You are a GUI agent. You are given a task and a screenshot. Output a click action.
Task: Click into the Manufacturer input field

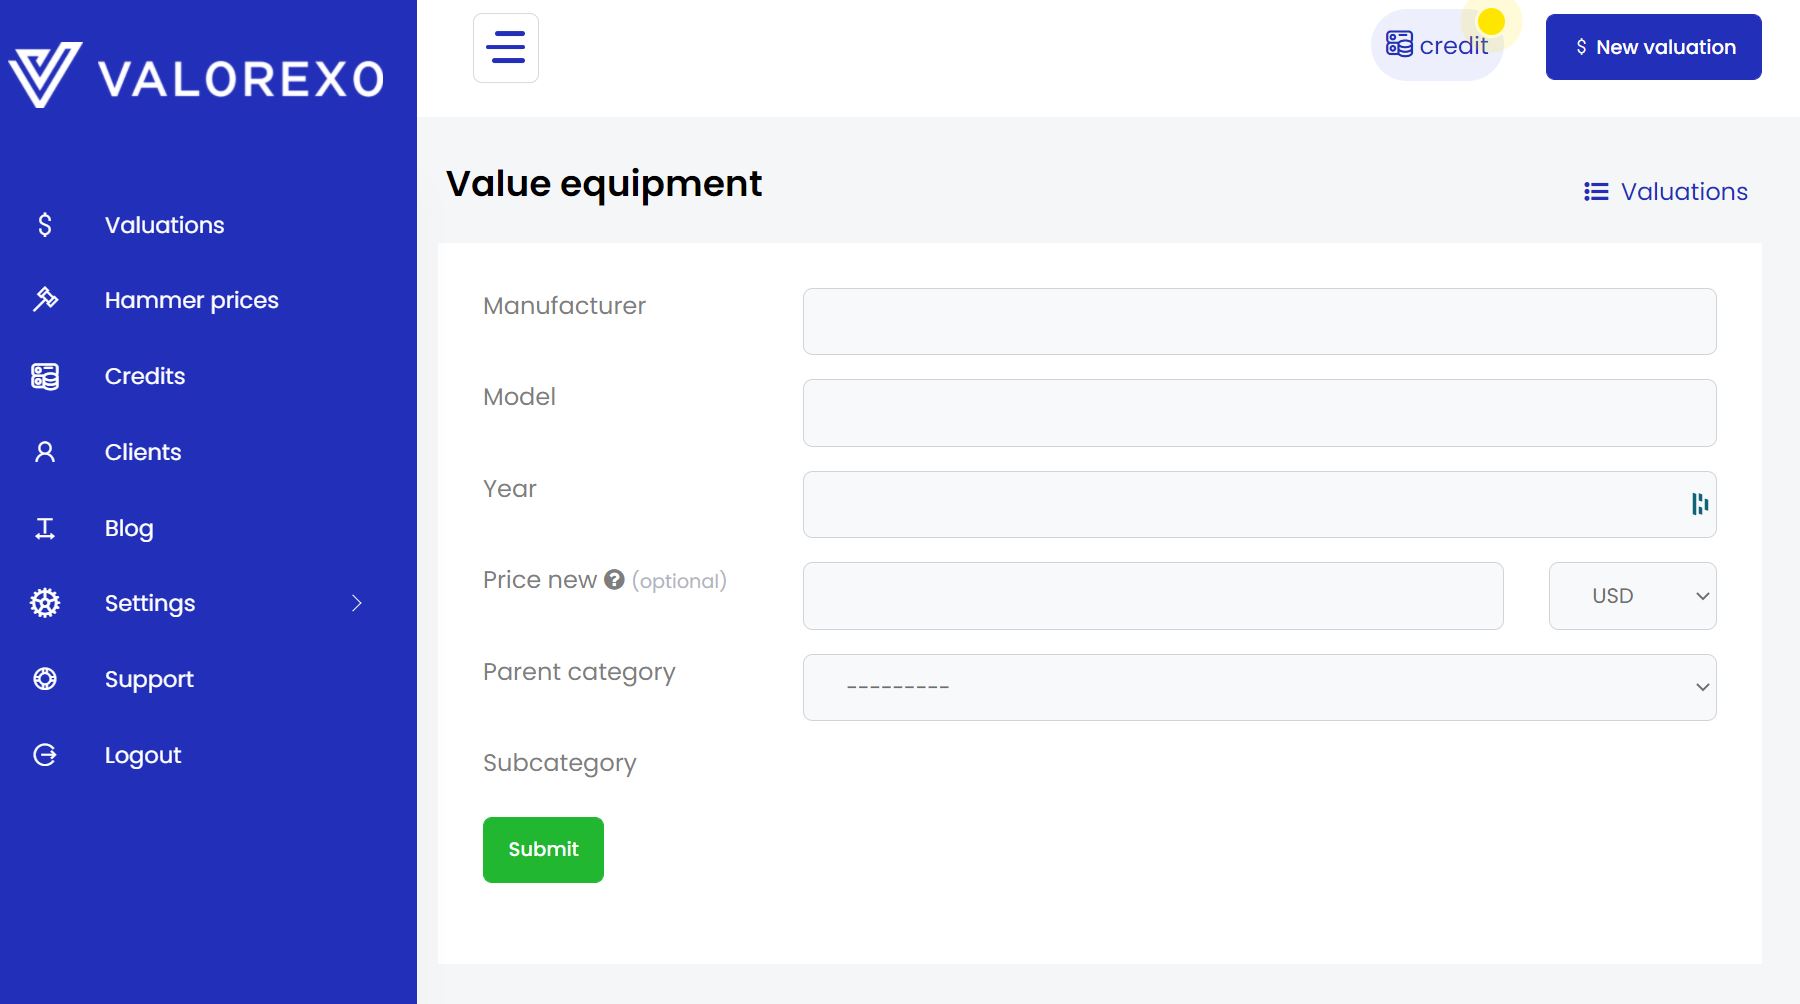click(1259, 322)
